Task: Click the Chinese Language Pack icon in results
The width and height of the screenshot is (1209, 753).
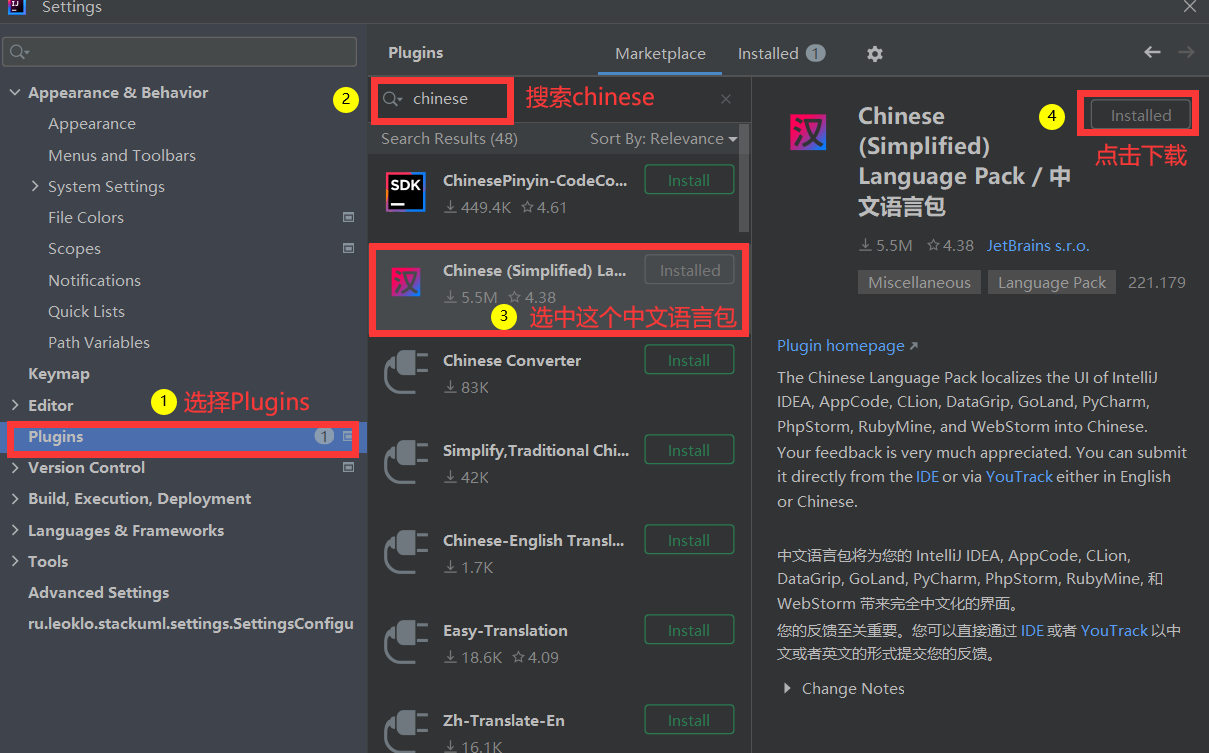Action: pyautogui.click(x=405, y=281)
